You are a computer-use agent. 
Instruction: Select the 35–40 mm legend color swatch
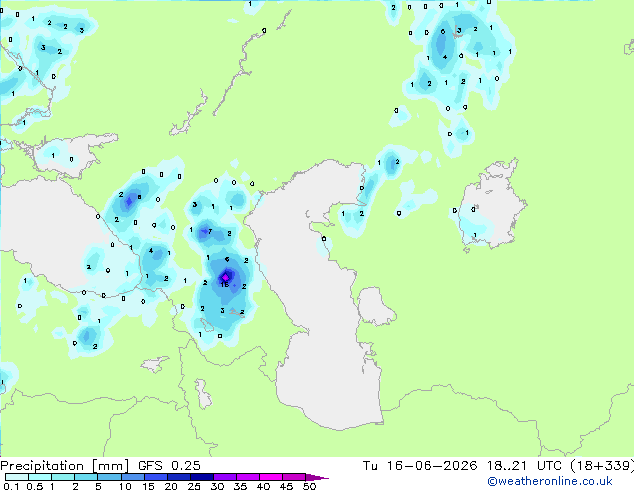point(247,477)
